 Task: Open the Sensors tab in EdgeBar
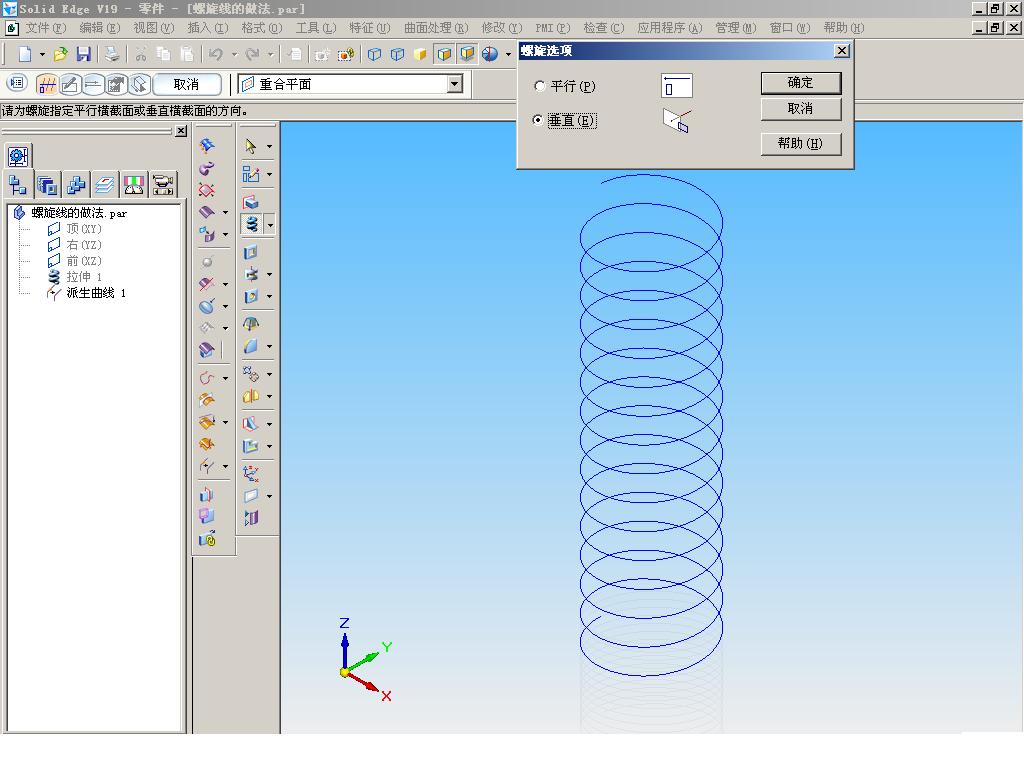click(x=134, y=185)
